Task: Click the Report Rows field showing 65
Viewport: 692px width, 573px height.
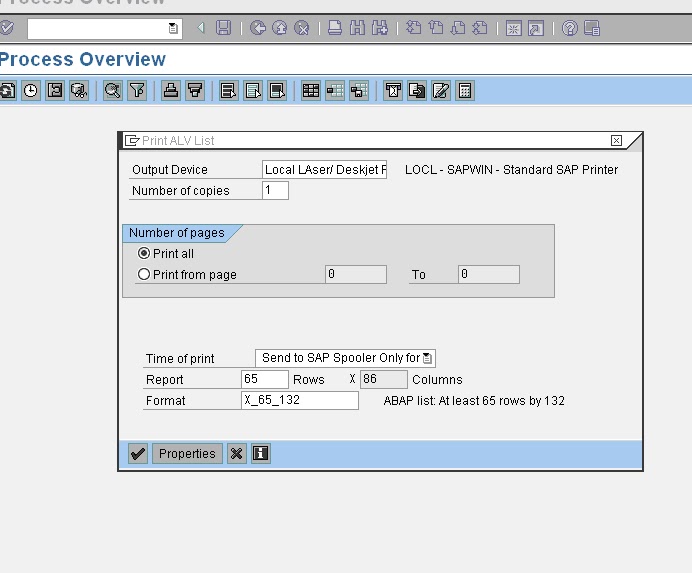Action: [265, 379]
